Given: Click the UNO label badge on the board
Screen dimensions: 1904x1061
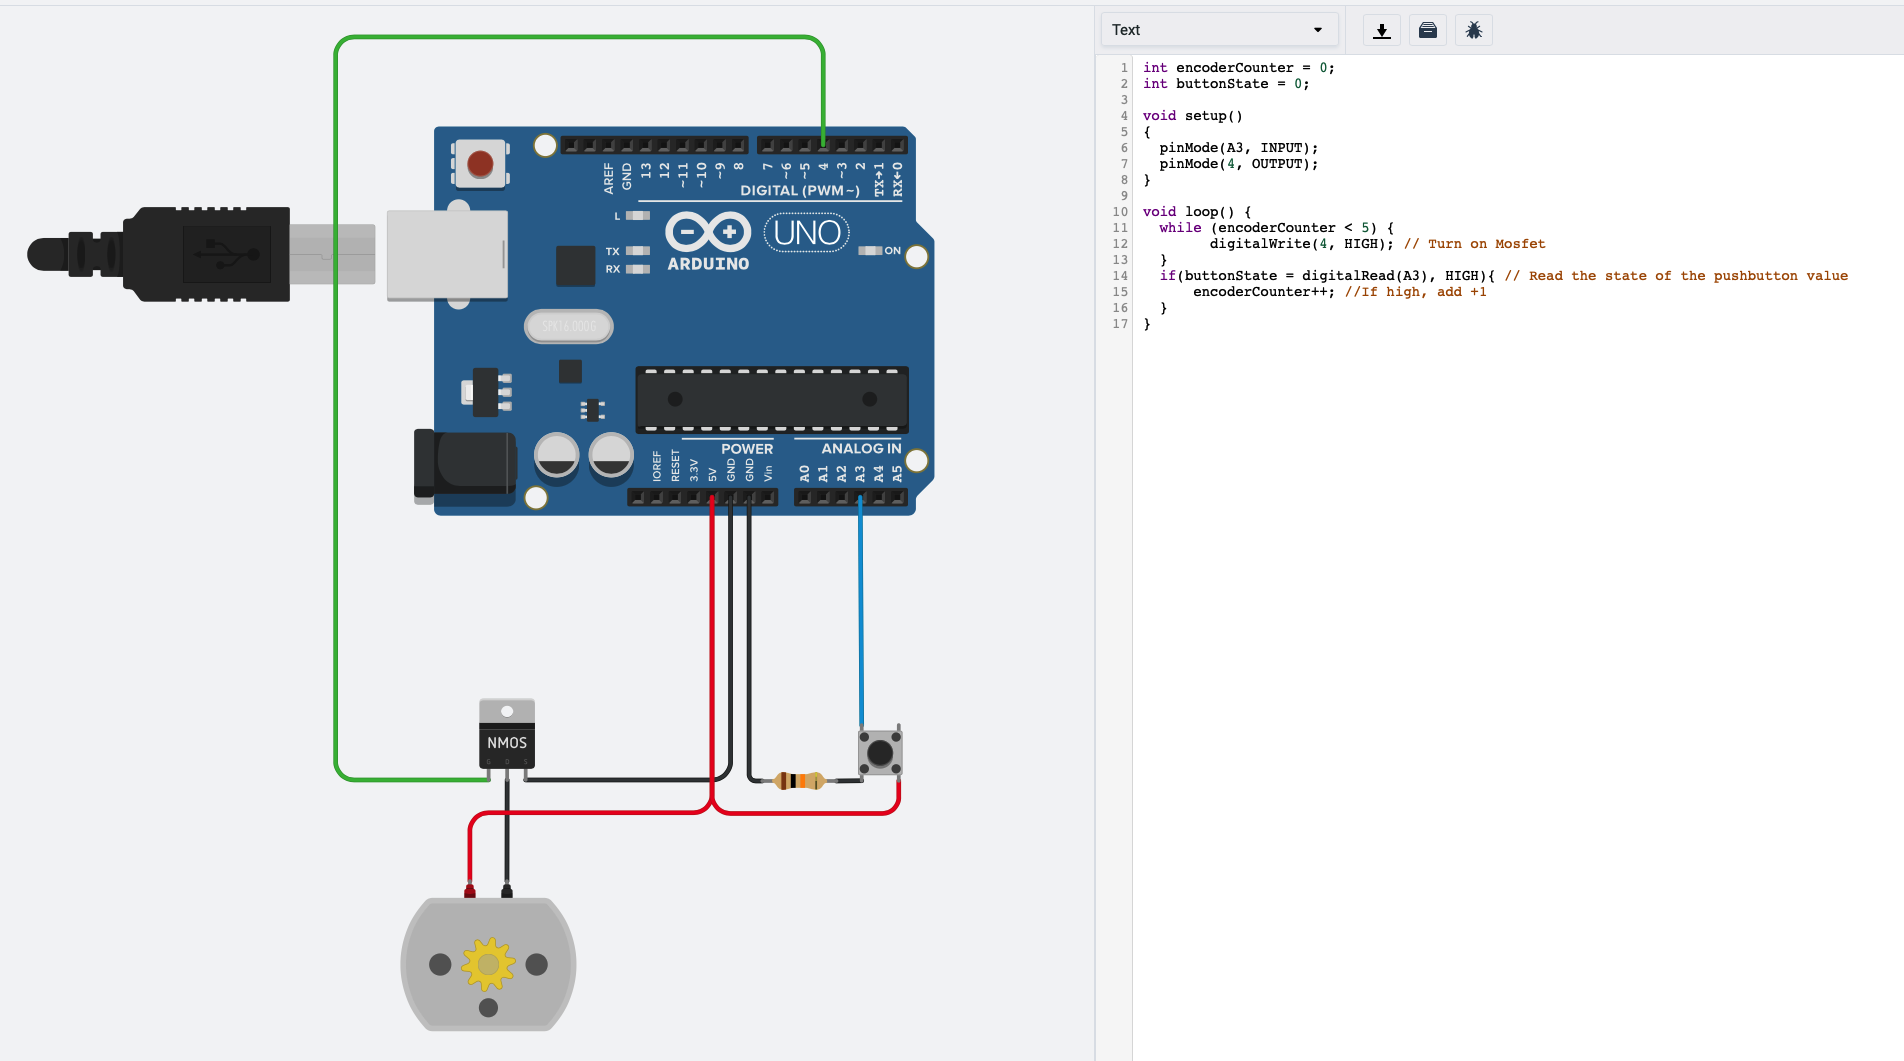Looking at the screenshot, I should click(x=807, y=233).
